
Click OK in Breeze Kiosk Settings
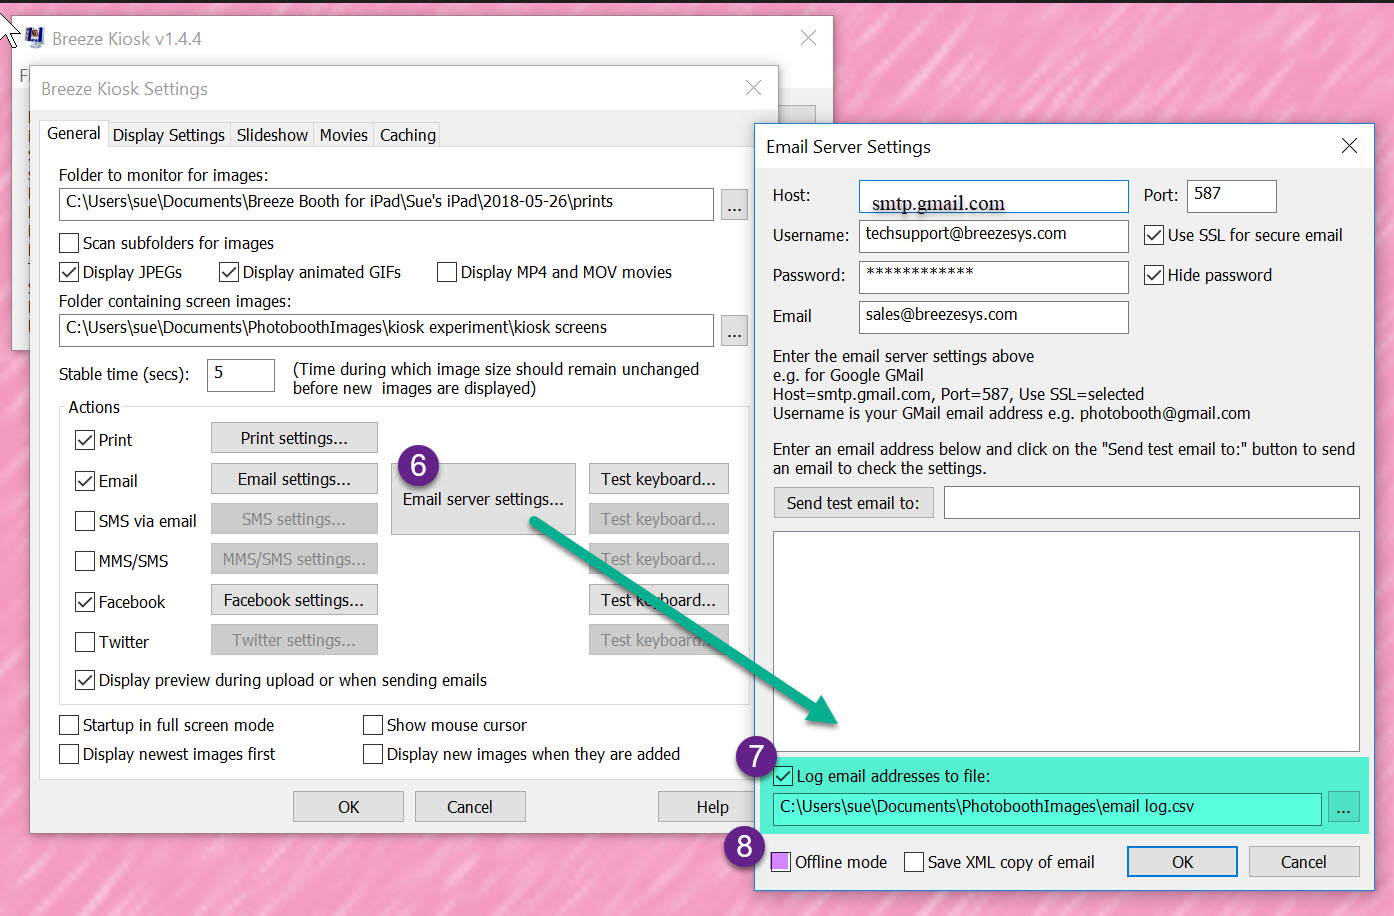(x=348, y=807)
